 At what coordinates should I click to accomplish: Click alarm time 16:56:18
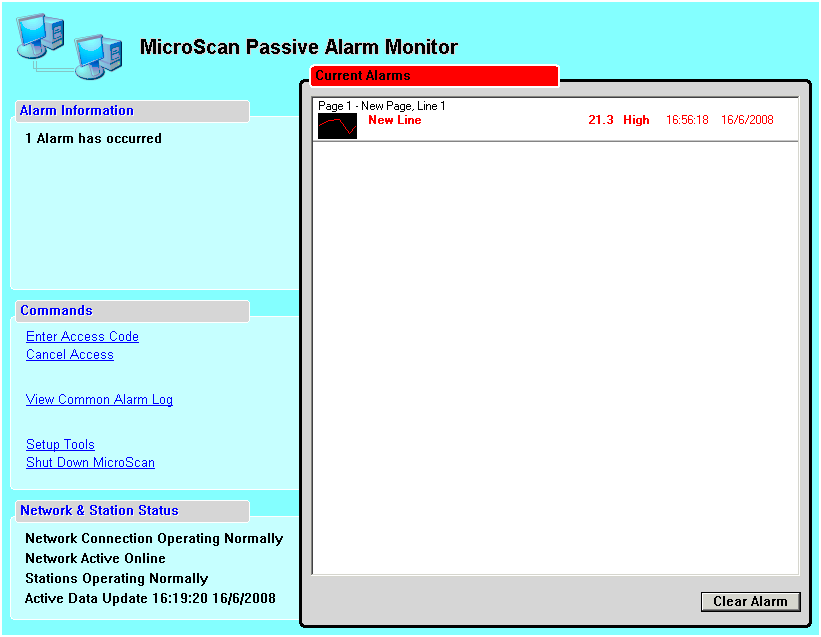coord(687,120)
